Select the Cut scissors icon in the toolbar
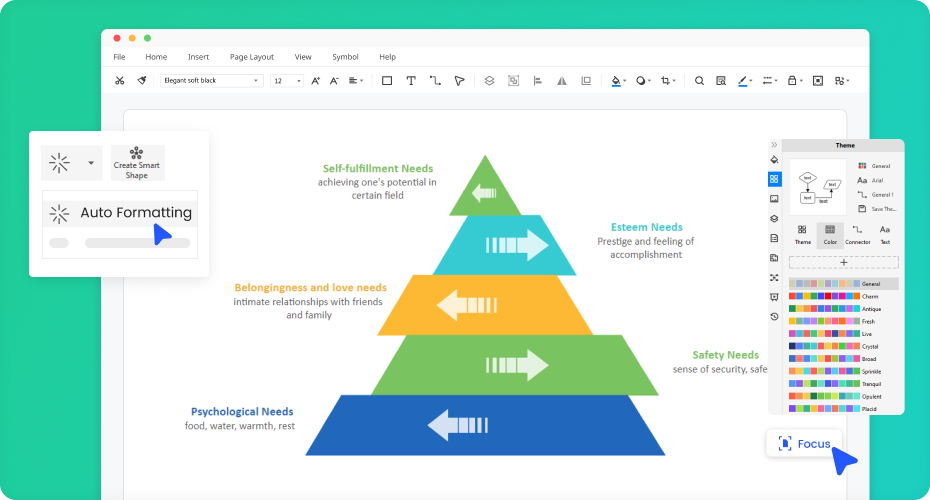 [119, 81]
